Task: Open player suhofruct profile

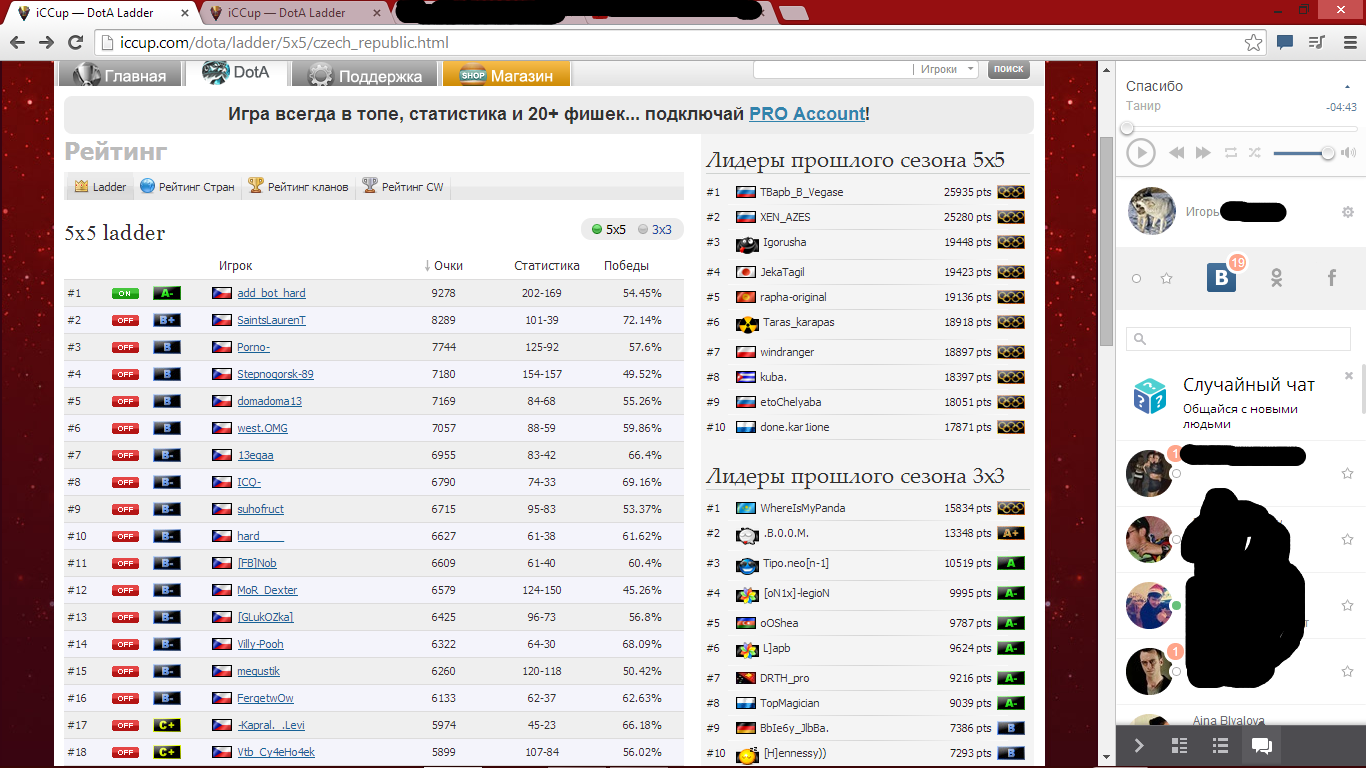Action: pos(260,509)
